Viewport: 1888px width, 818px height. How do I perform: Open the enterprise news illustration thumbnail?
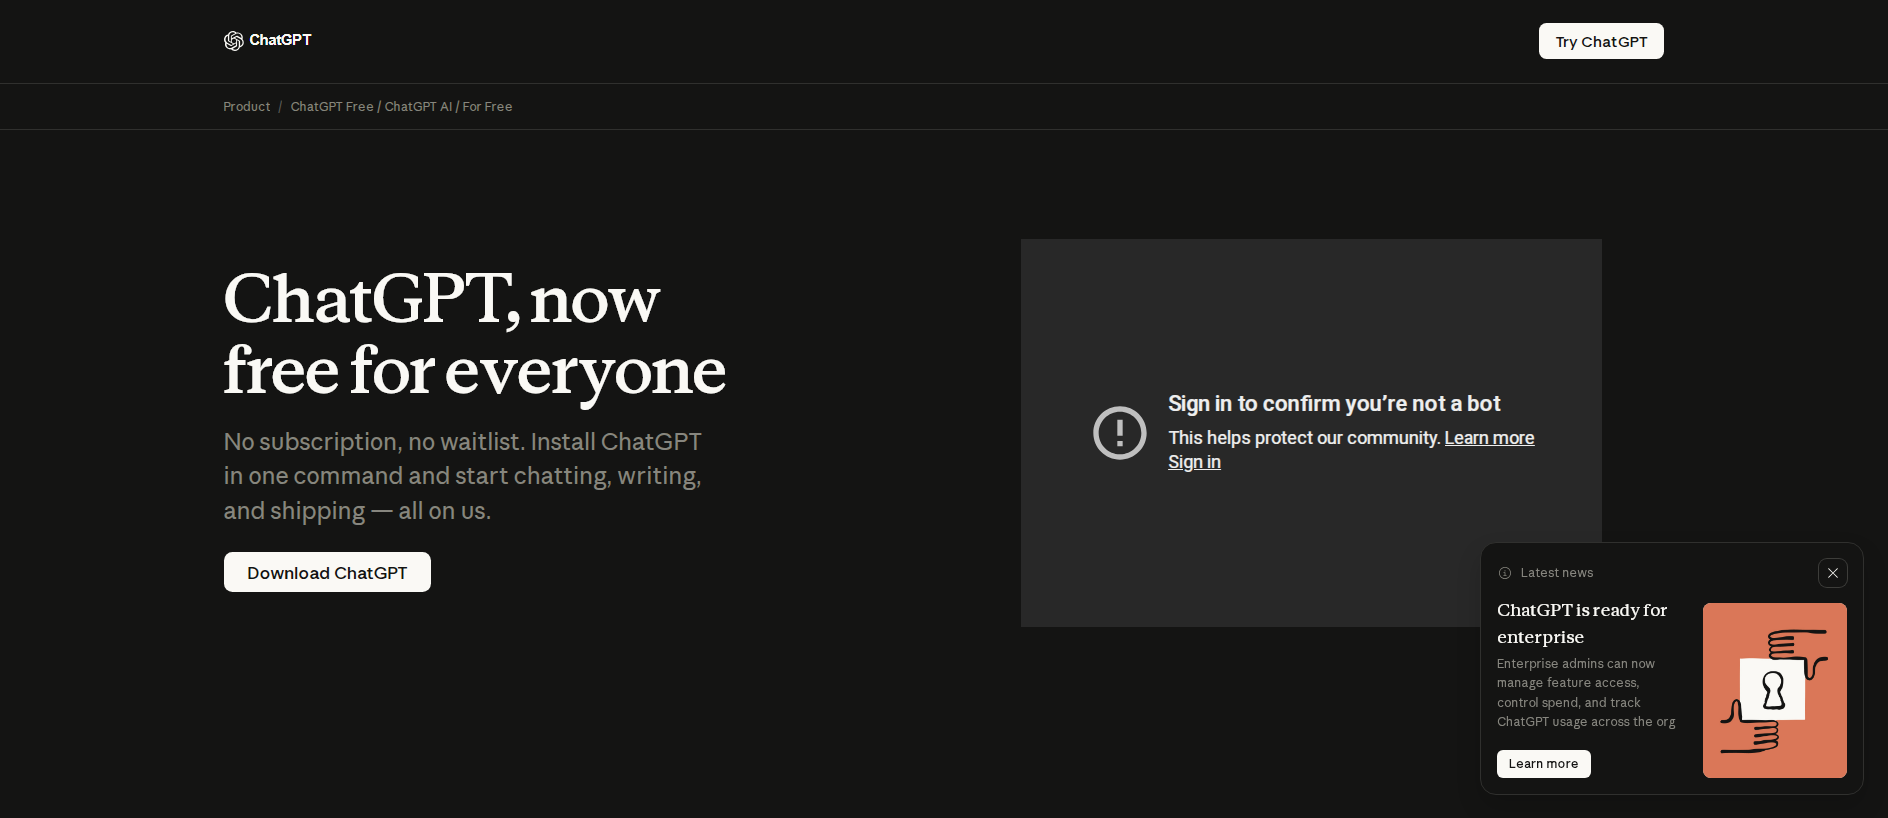click(x=1775, y=690)
